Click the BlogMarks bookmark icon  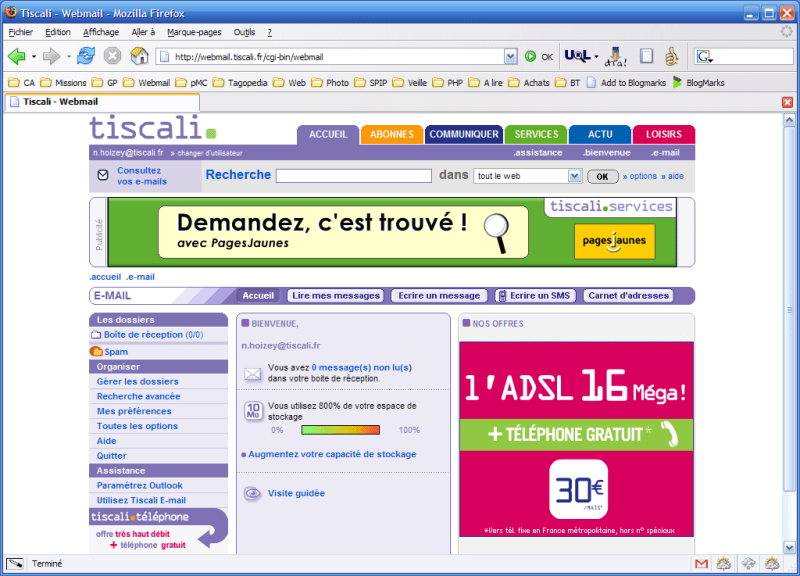[678, 82]
